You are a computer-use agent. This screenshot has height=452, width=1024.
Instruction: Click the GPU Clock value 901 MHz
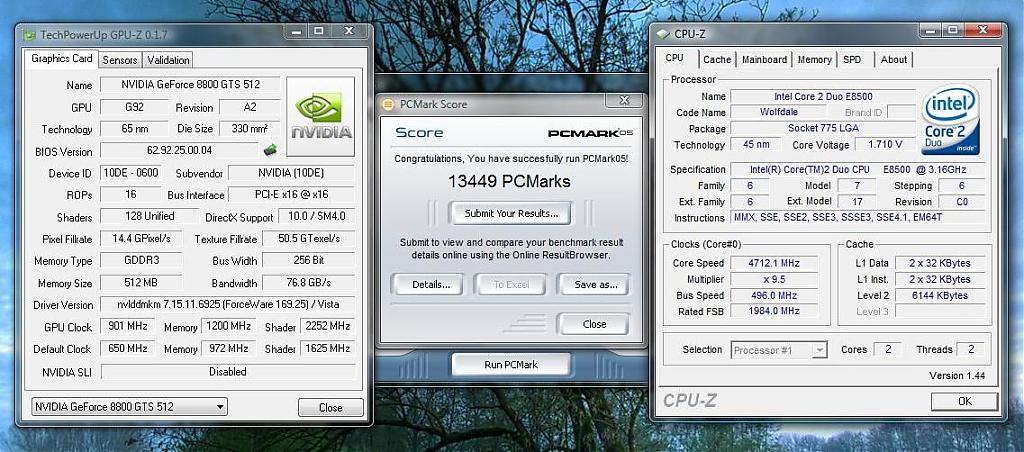127,325
